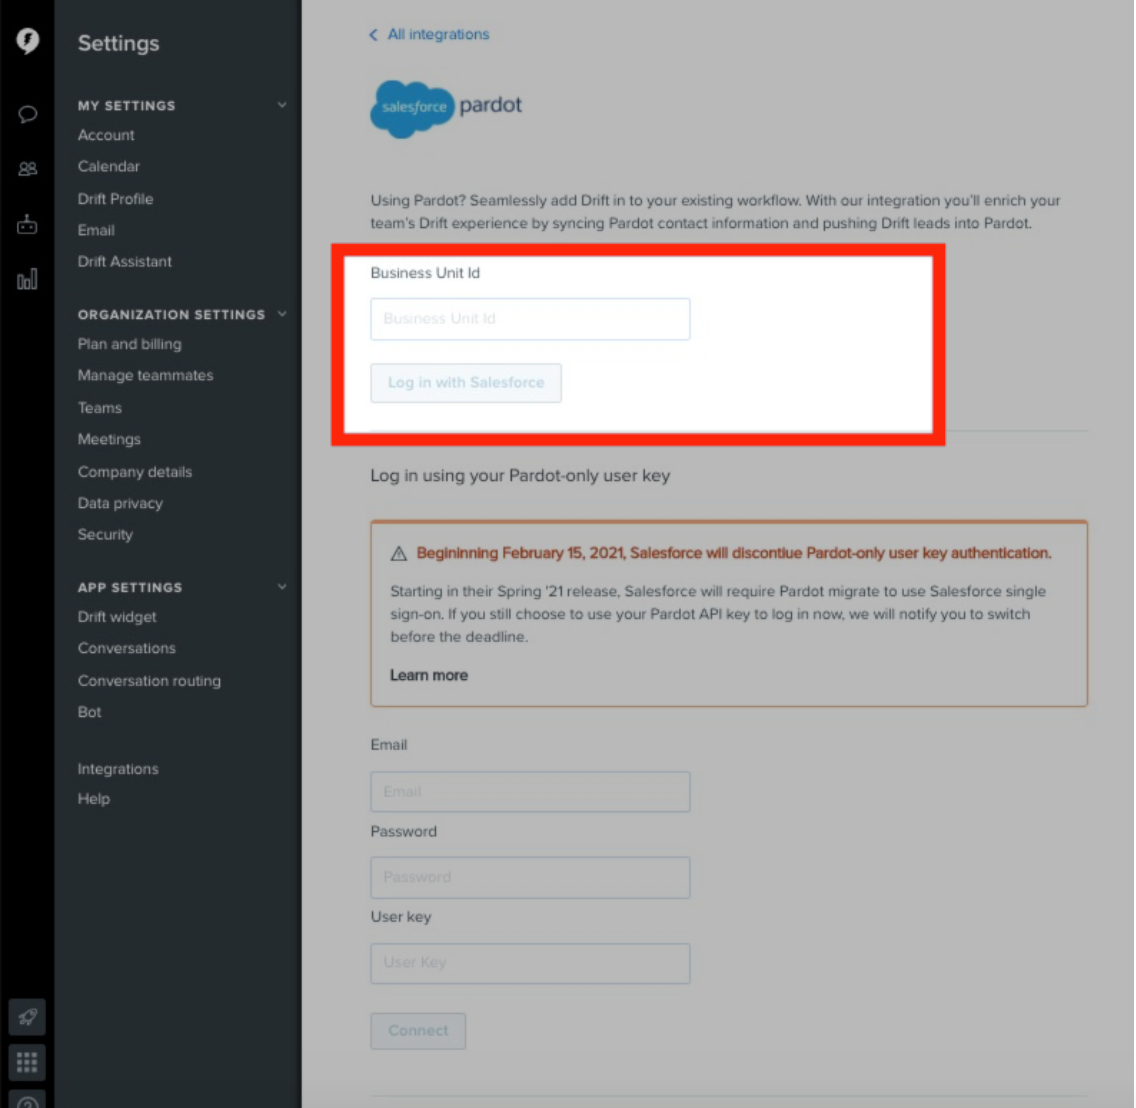Open Conversation routing
Image resolution: width=1136 pixels, height=1108 pixels.
[149, 681]
